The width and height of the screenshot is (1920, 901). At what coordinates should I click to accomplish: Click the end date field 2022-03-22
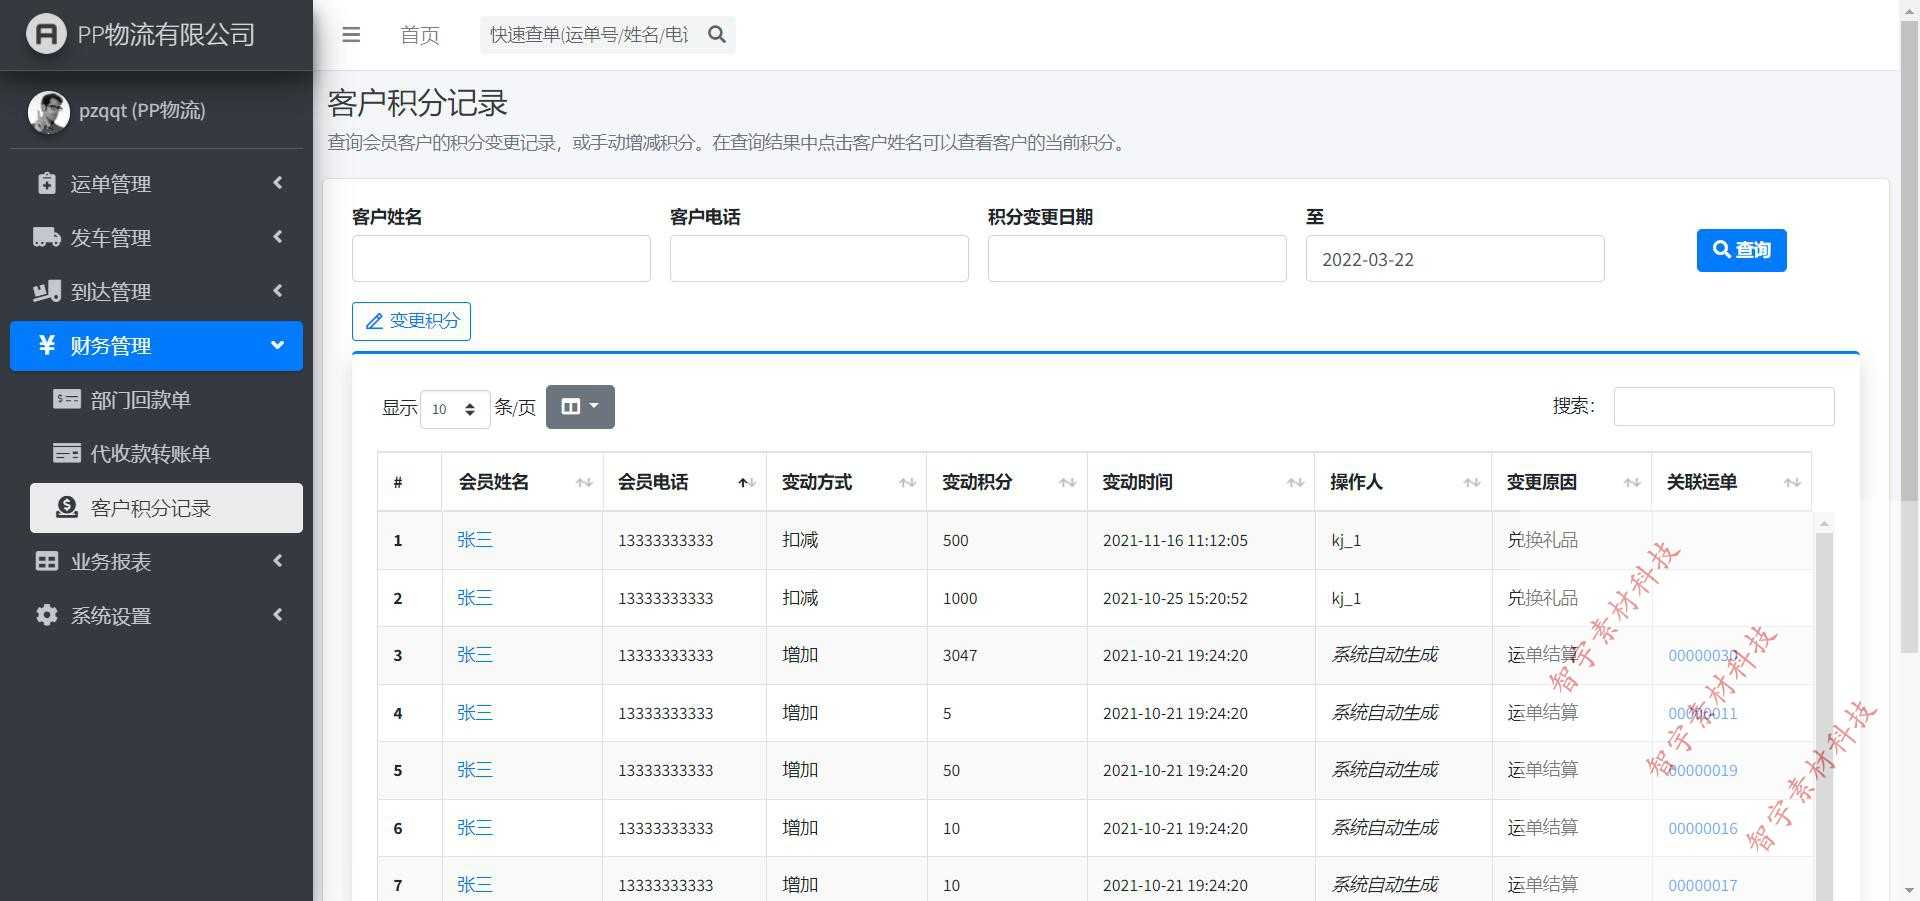click(1455, 258)
